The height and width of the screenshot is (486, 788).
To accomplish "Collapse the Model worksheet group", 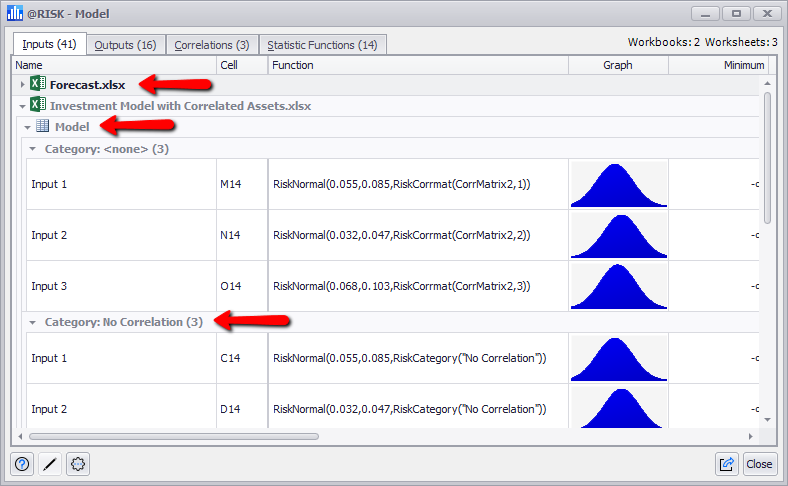I will click(28, 127).
